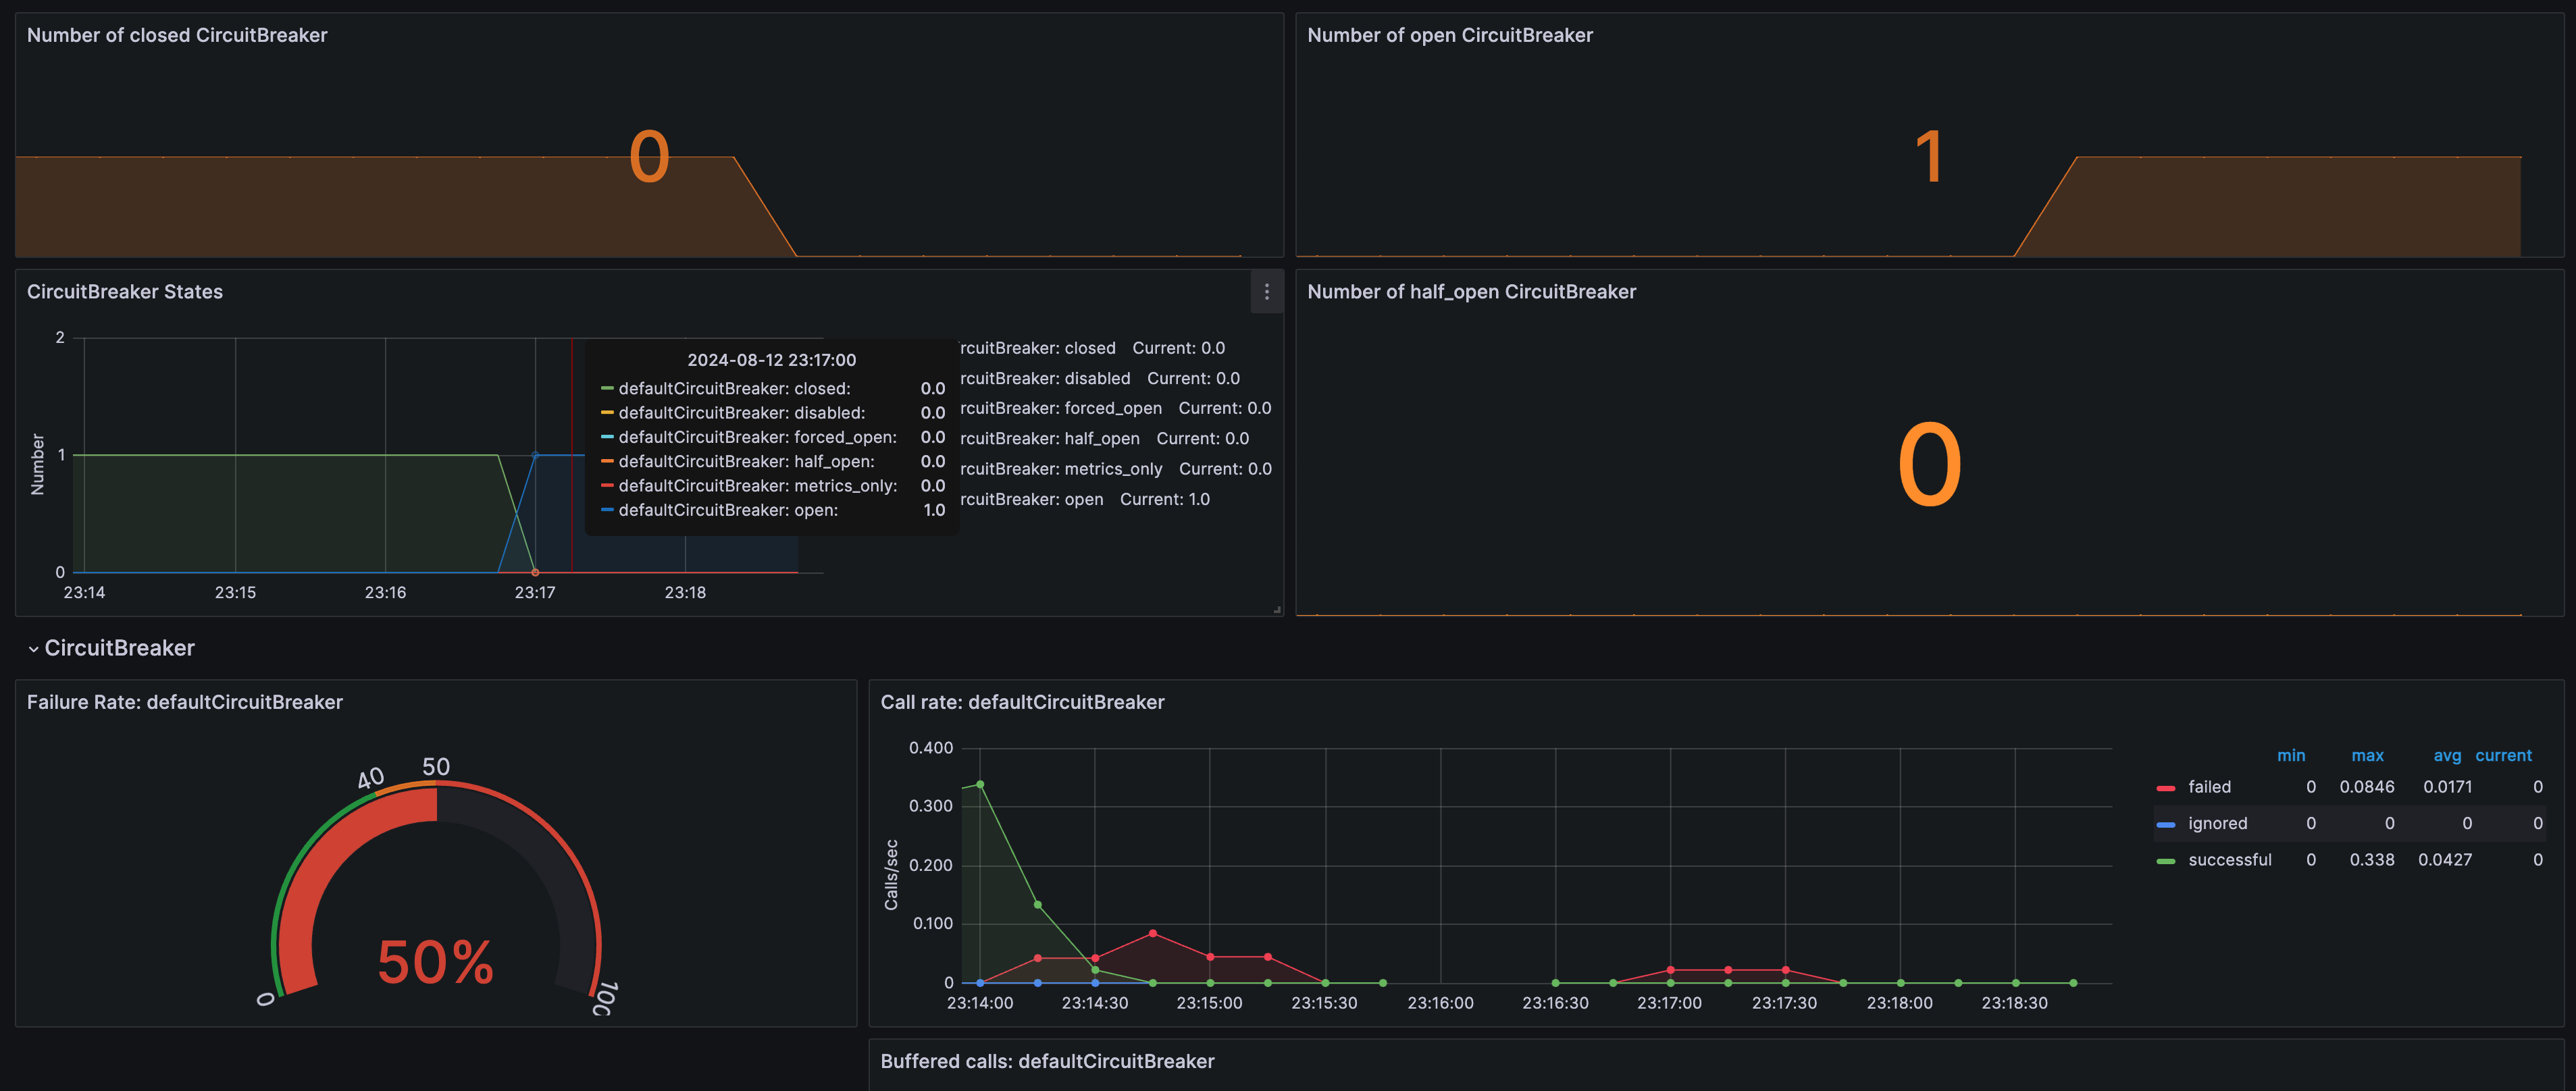Click the 'Buffered calls: defaultCircuitBreaker' panel title

coord(1047,1061)
